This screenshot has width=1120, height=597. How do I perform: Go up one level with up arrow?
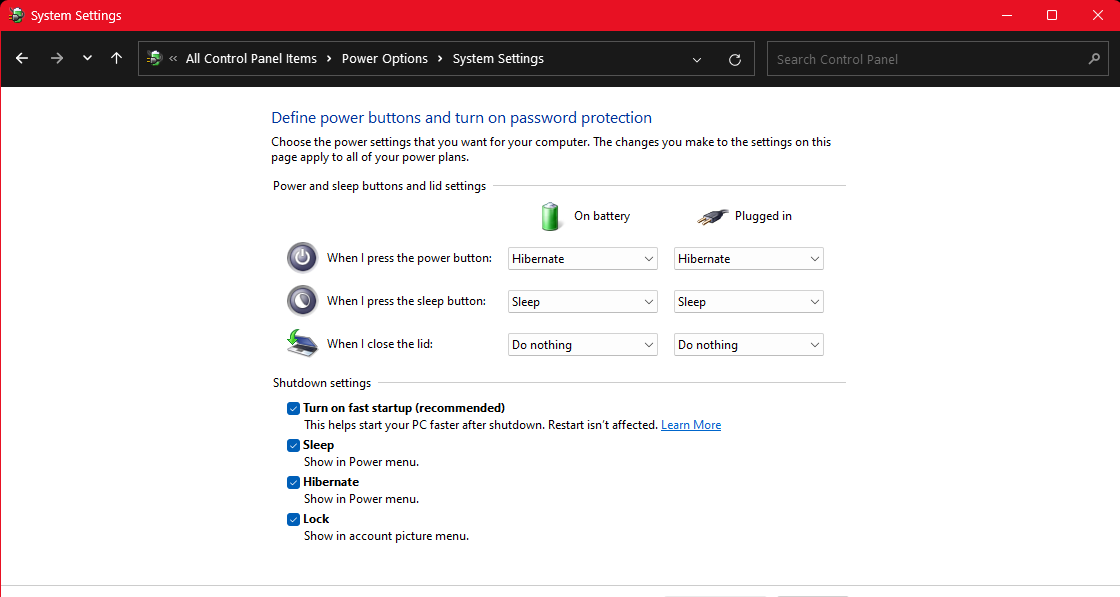(x=116, y=59)
